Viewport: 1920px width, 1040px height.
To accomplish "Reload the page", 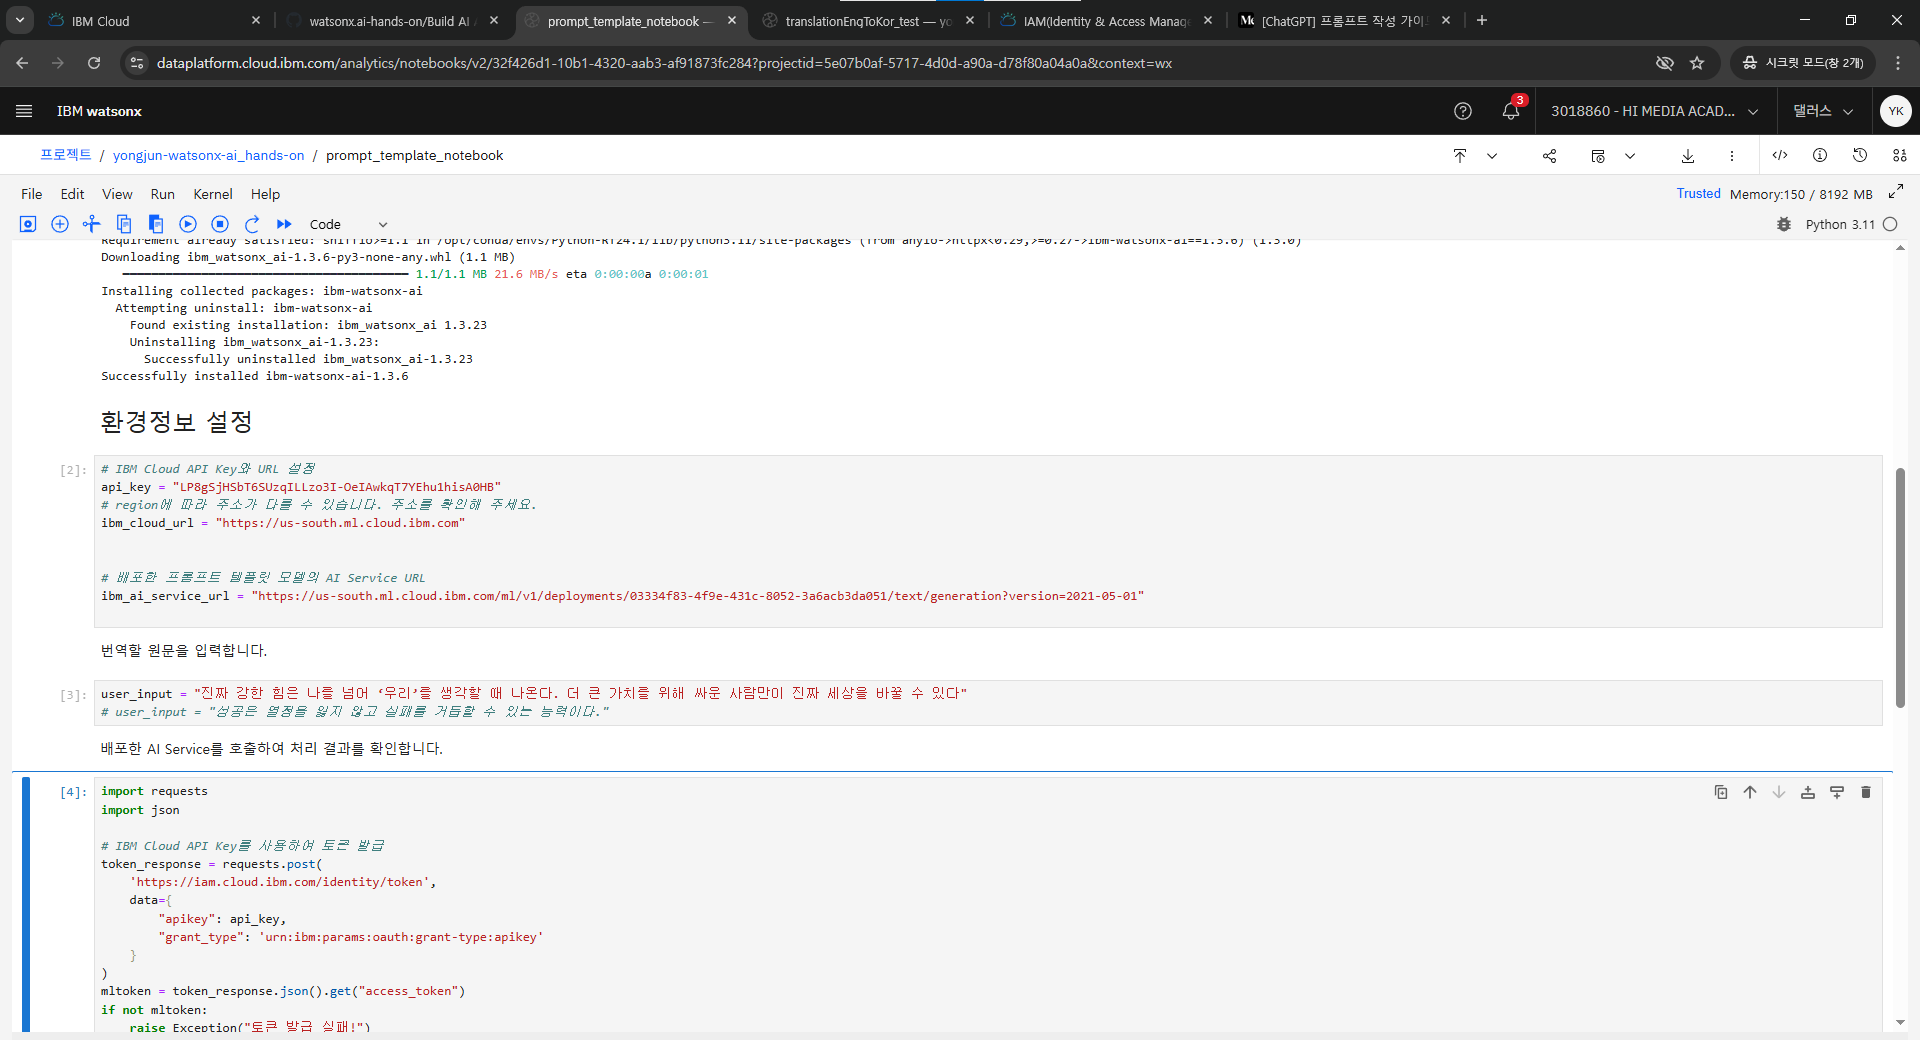I will point(94,63).
